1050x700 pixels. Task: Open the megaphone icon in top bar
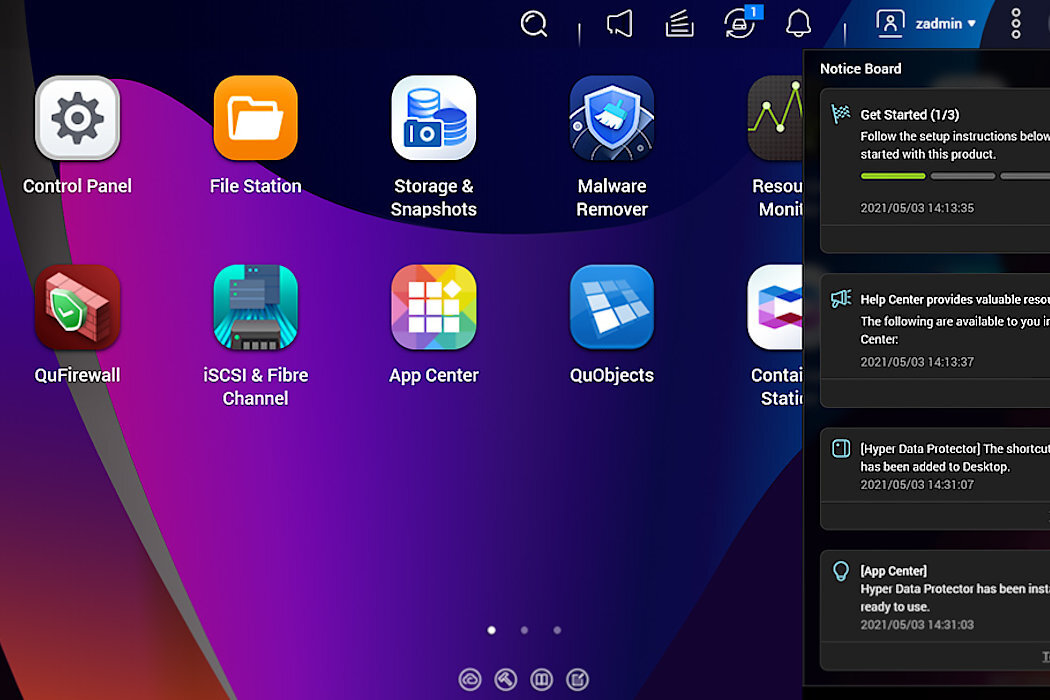click(x=619, y=24)
